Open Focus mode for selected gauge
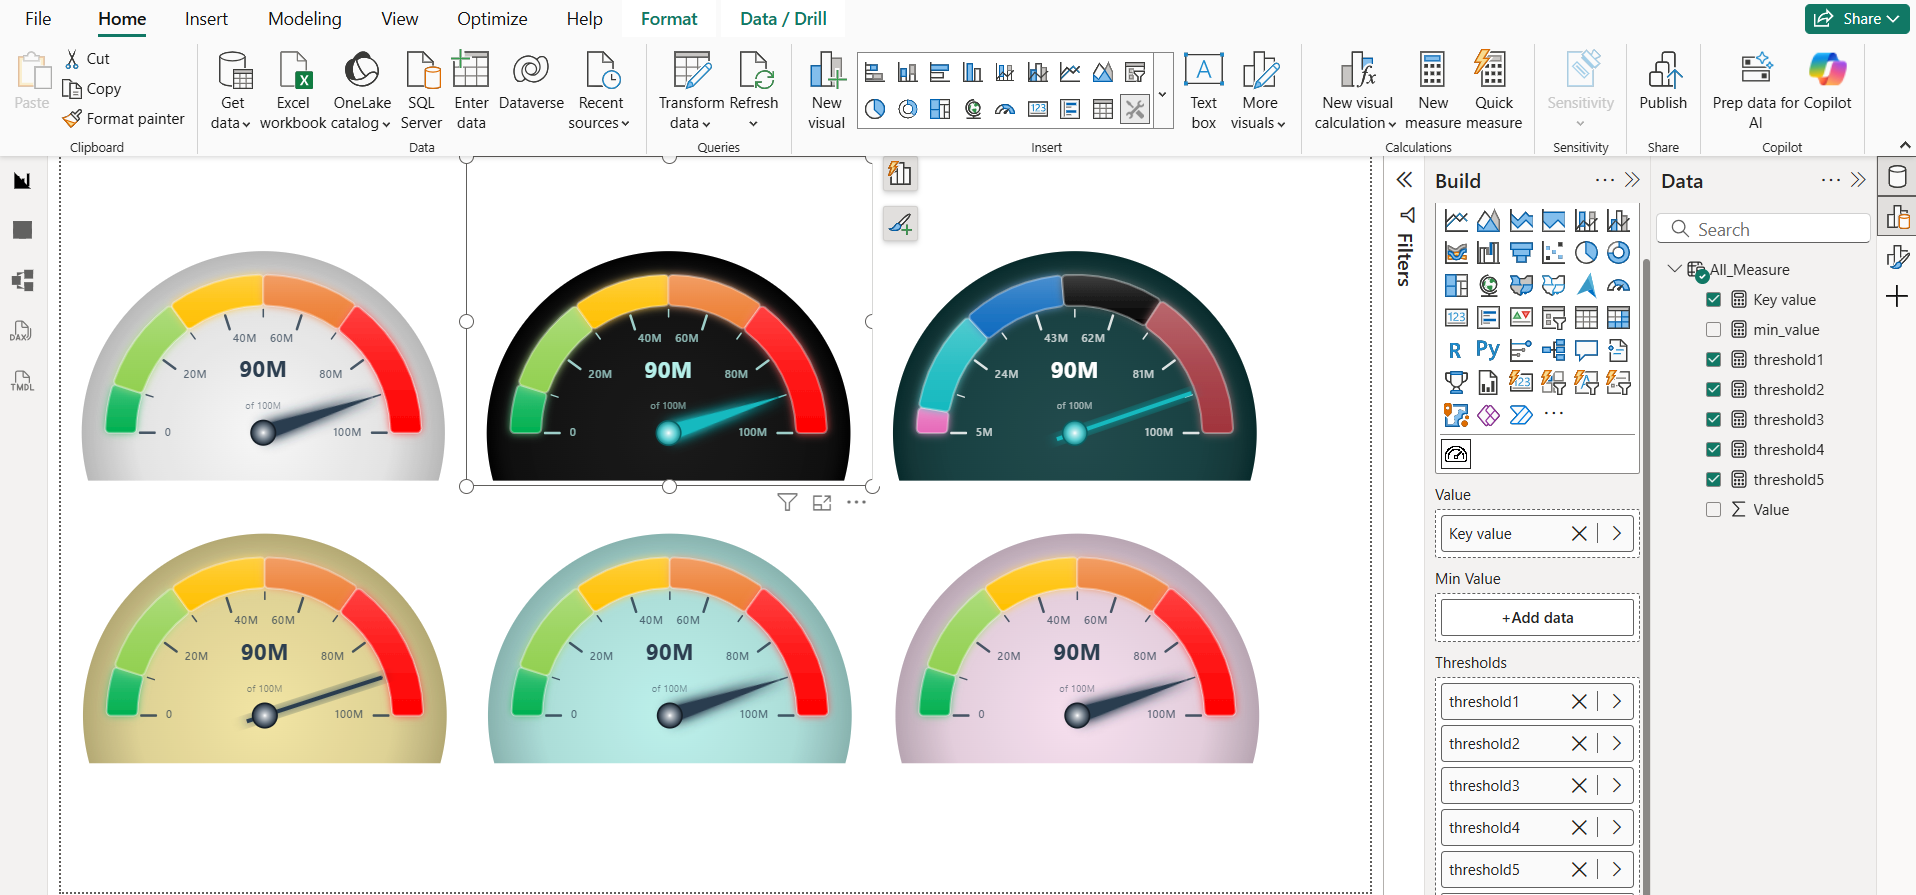The width and height of the screenshot is (1916, 895). tap(822, 502)
